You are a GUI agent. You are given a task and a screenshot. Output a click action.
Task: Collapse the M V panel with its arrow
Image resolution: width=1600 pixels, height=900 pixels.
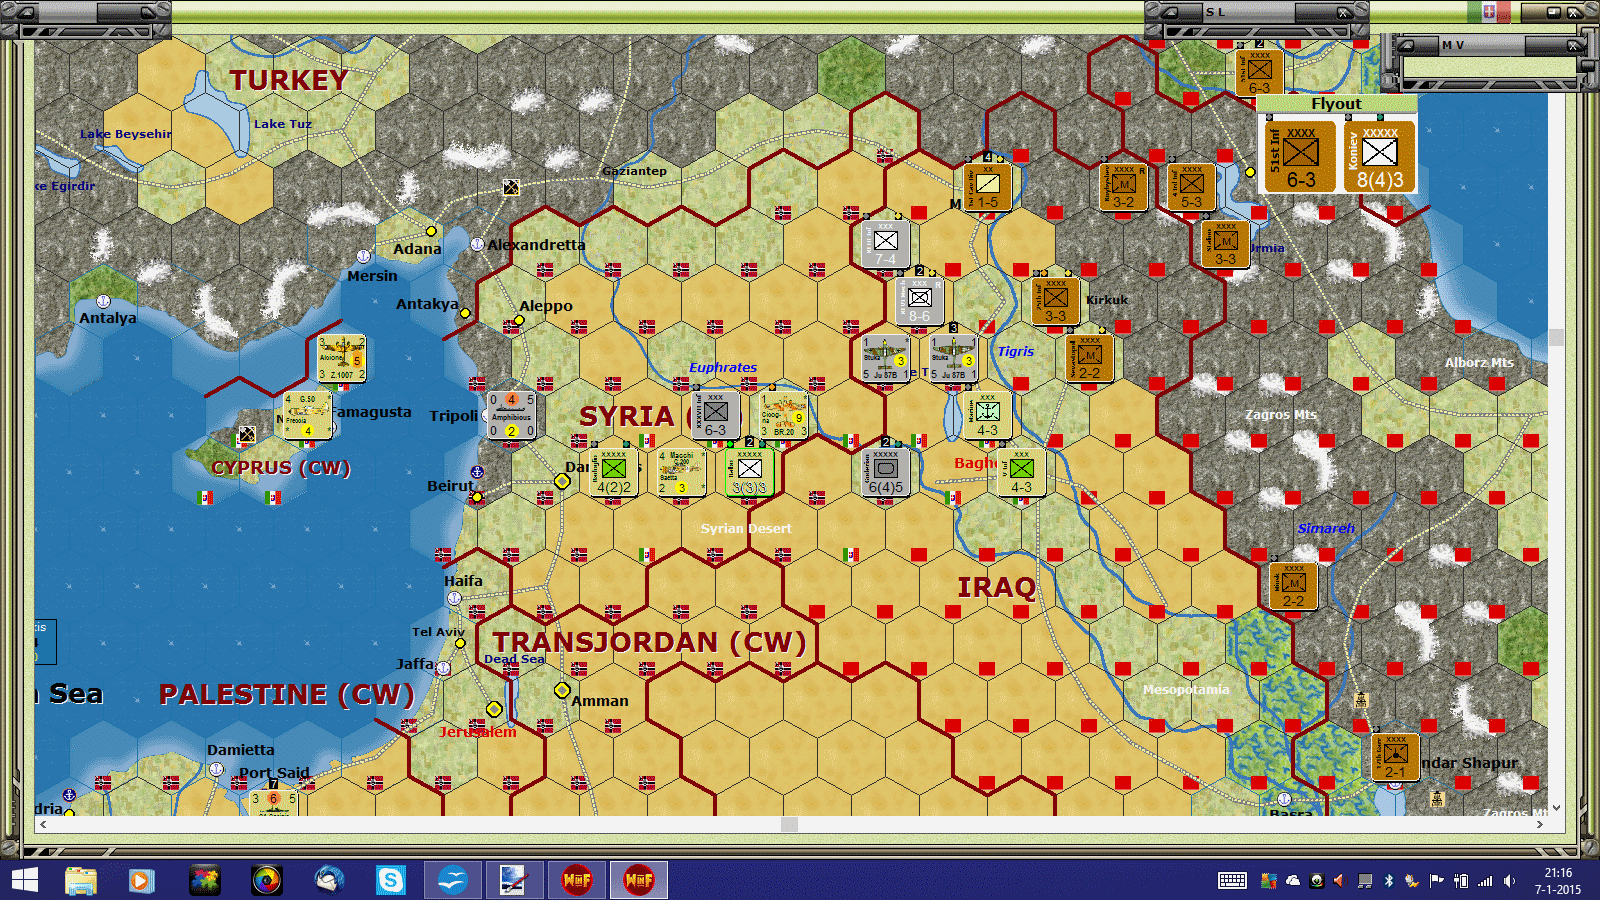1405,45
